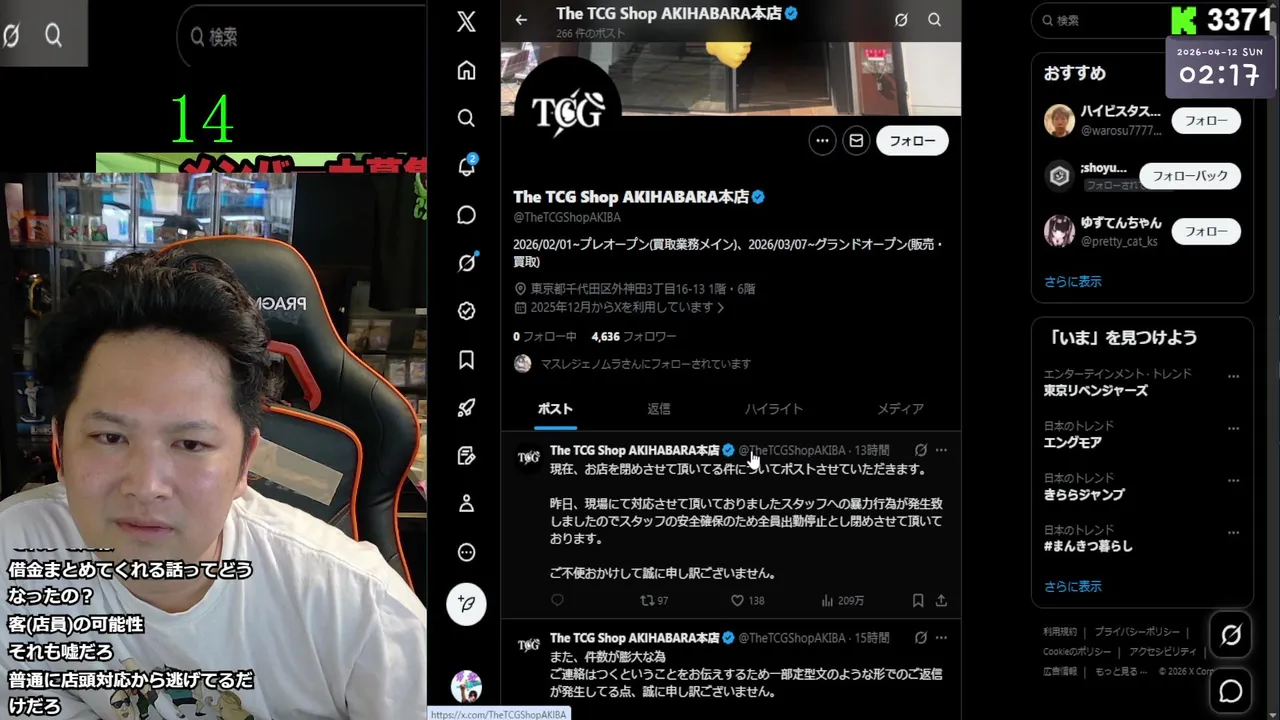
Task: Open 2025年12月からXを利用しています account info
Action: (x=628, y=308)
